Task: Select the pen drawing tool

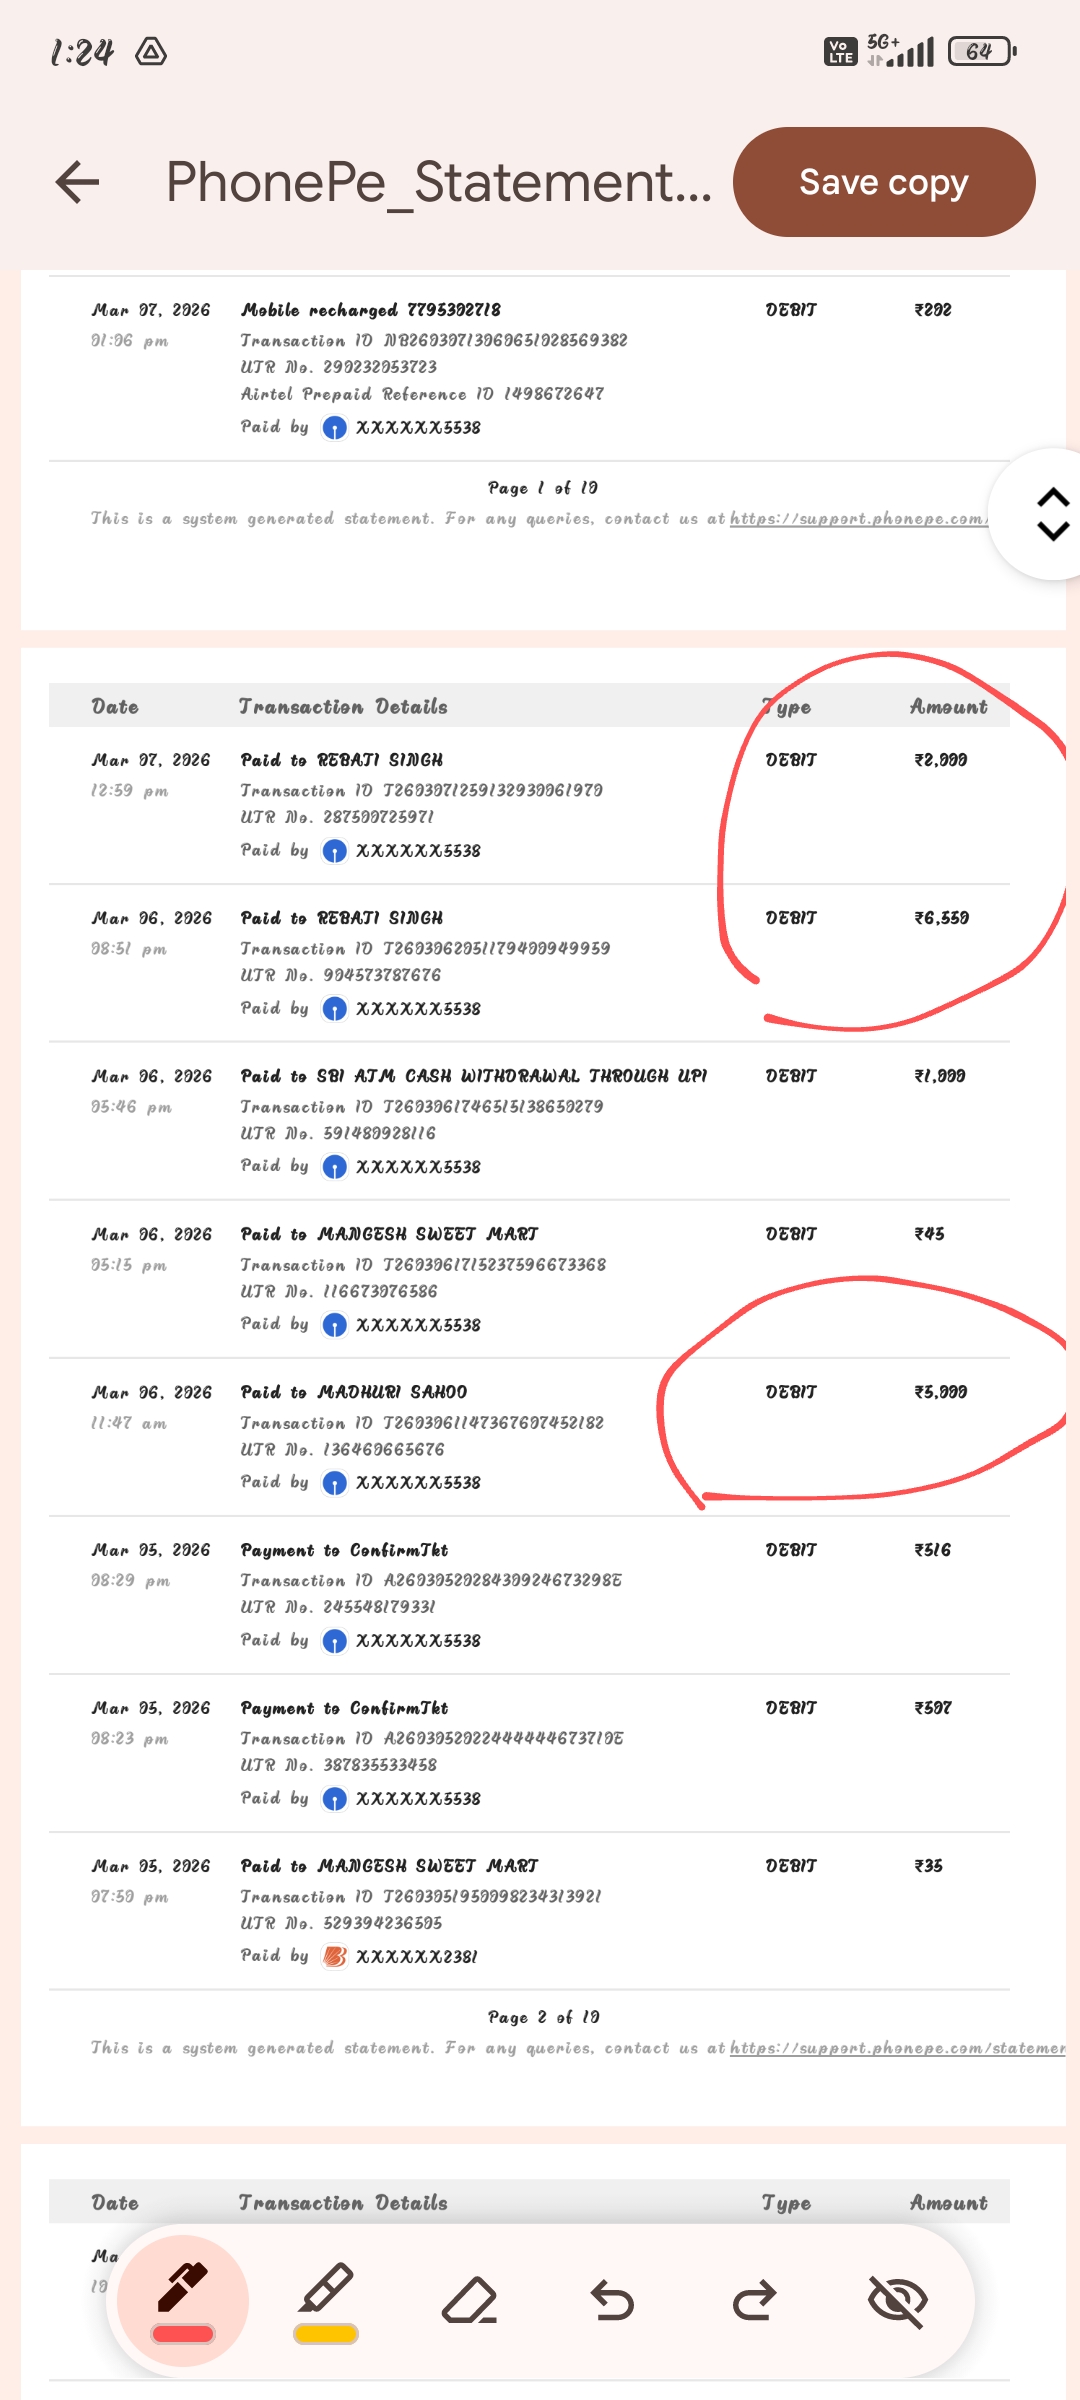Action: [183, 2289]
